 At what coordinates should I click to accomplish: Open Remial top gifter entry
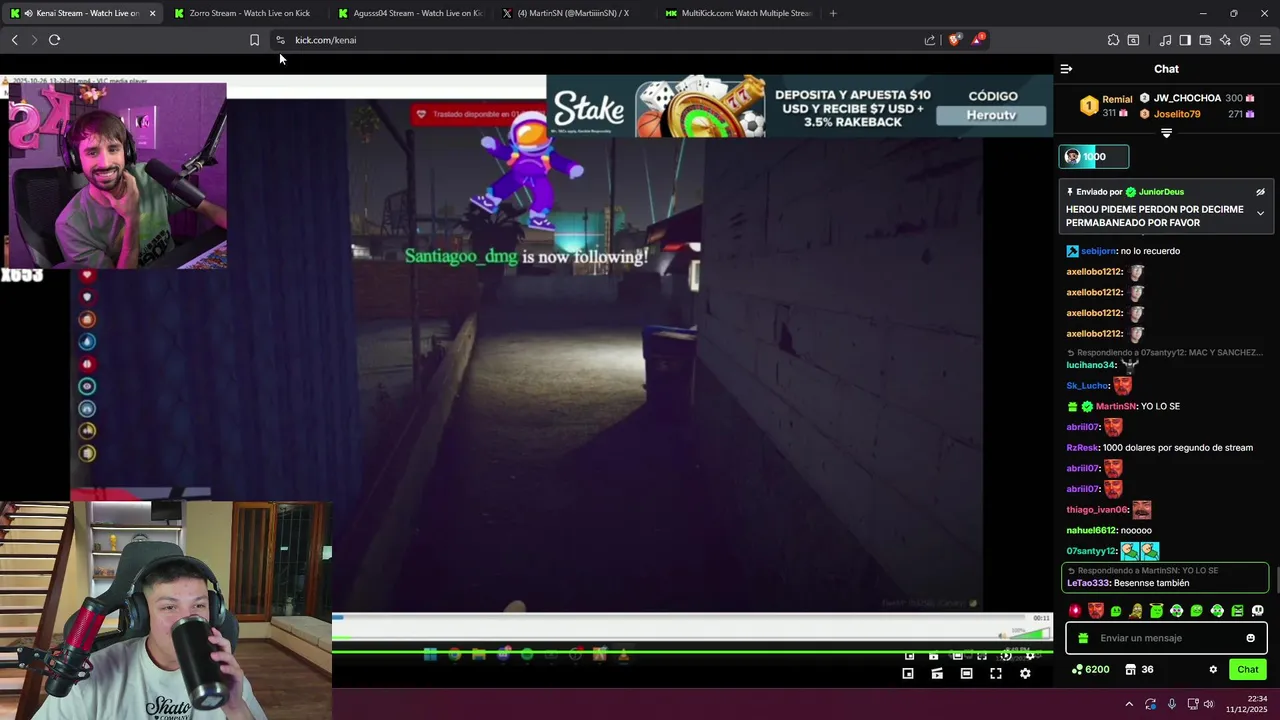coord(1117,100)
